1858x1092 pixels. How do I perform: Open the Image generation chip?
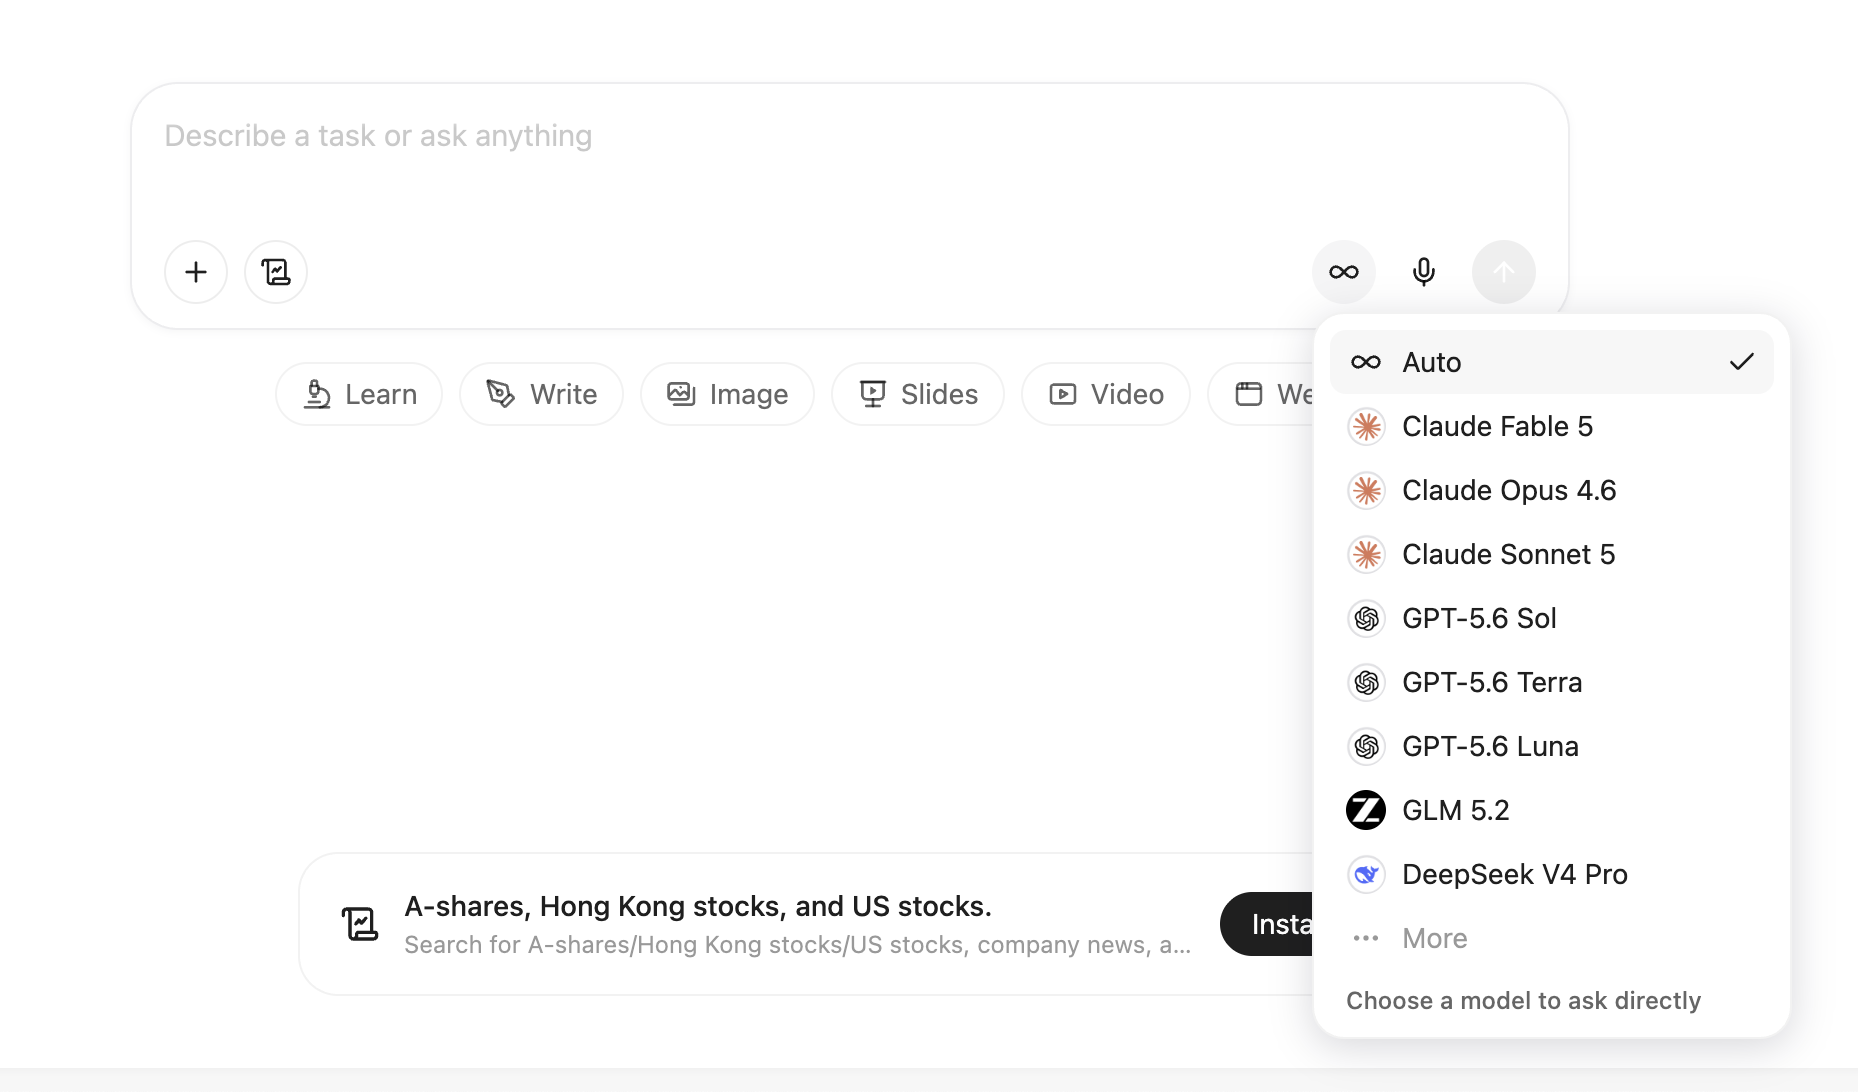727,394
